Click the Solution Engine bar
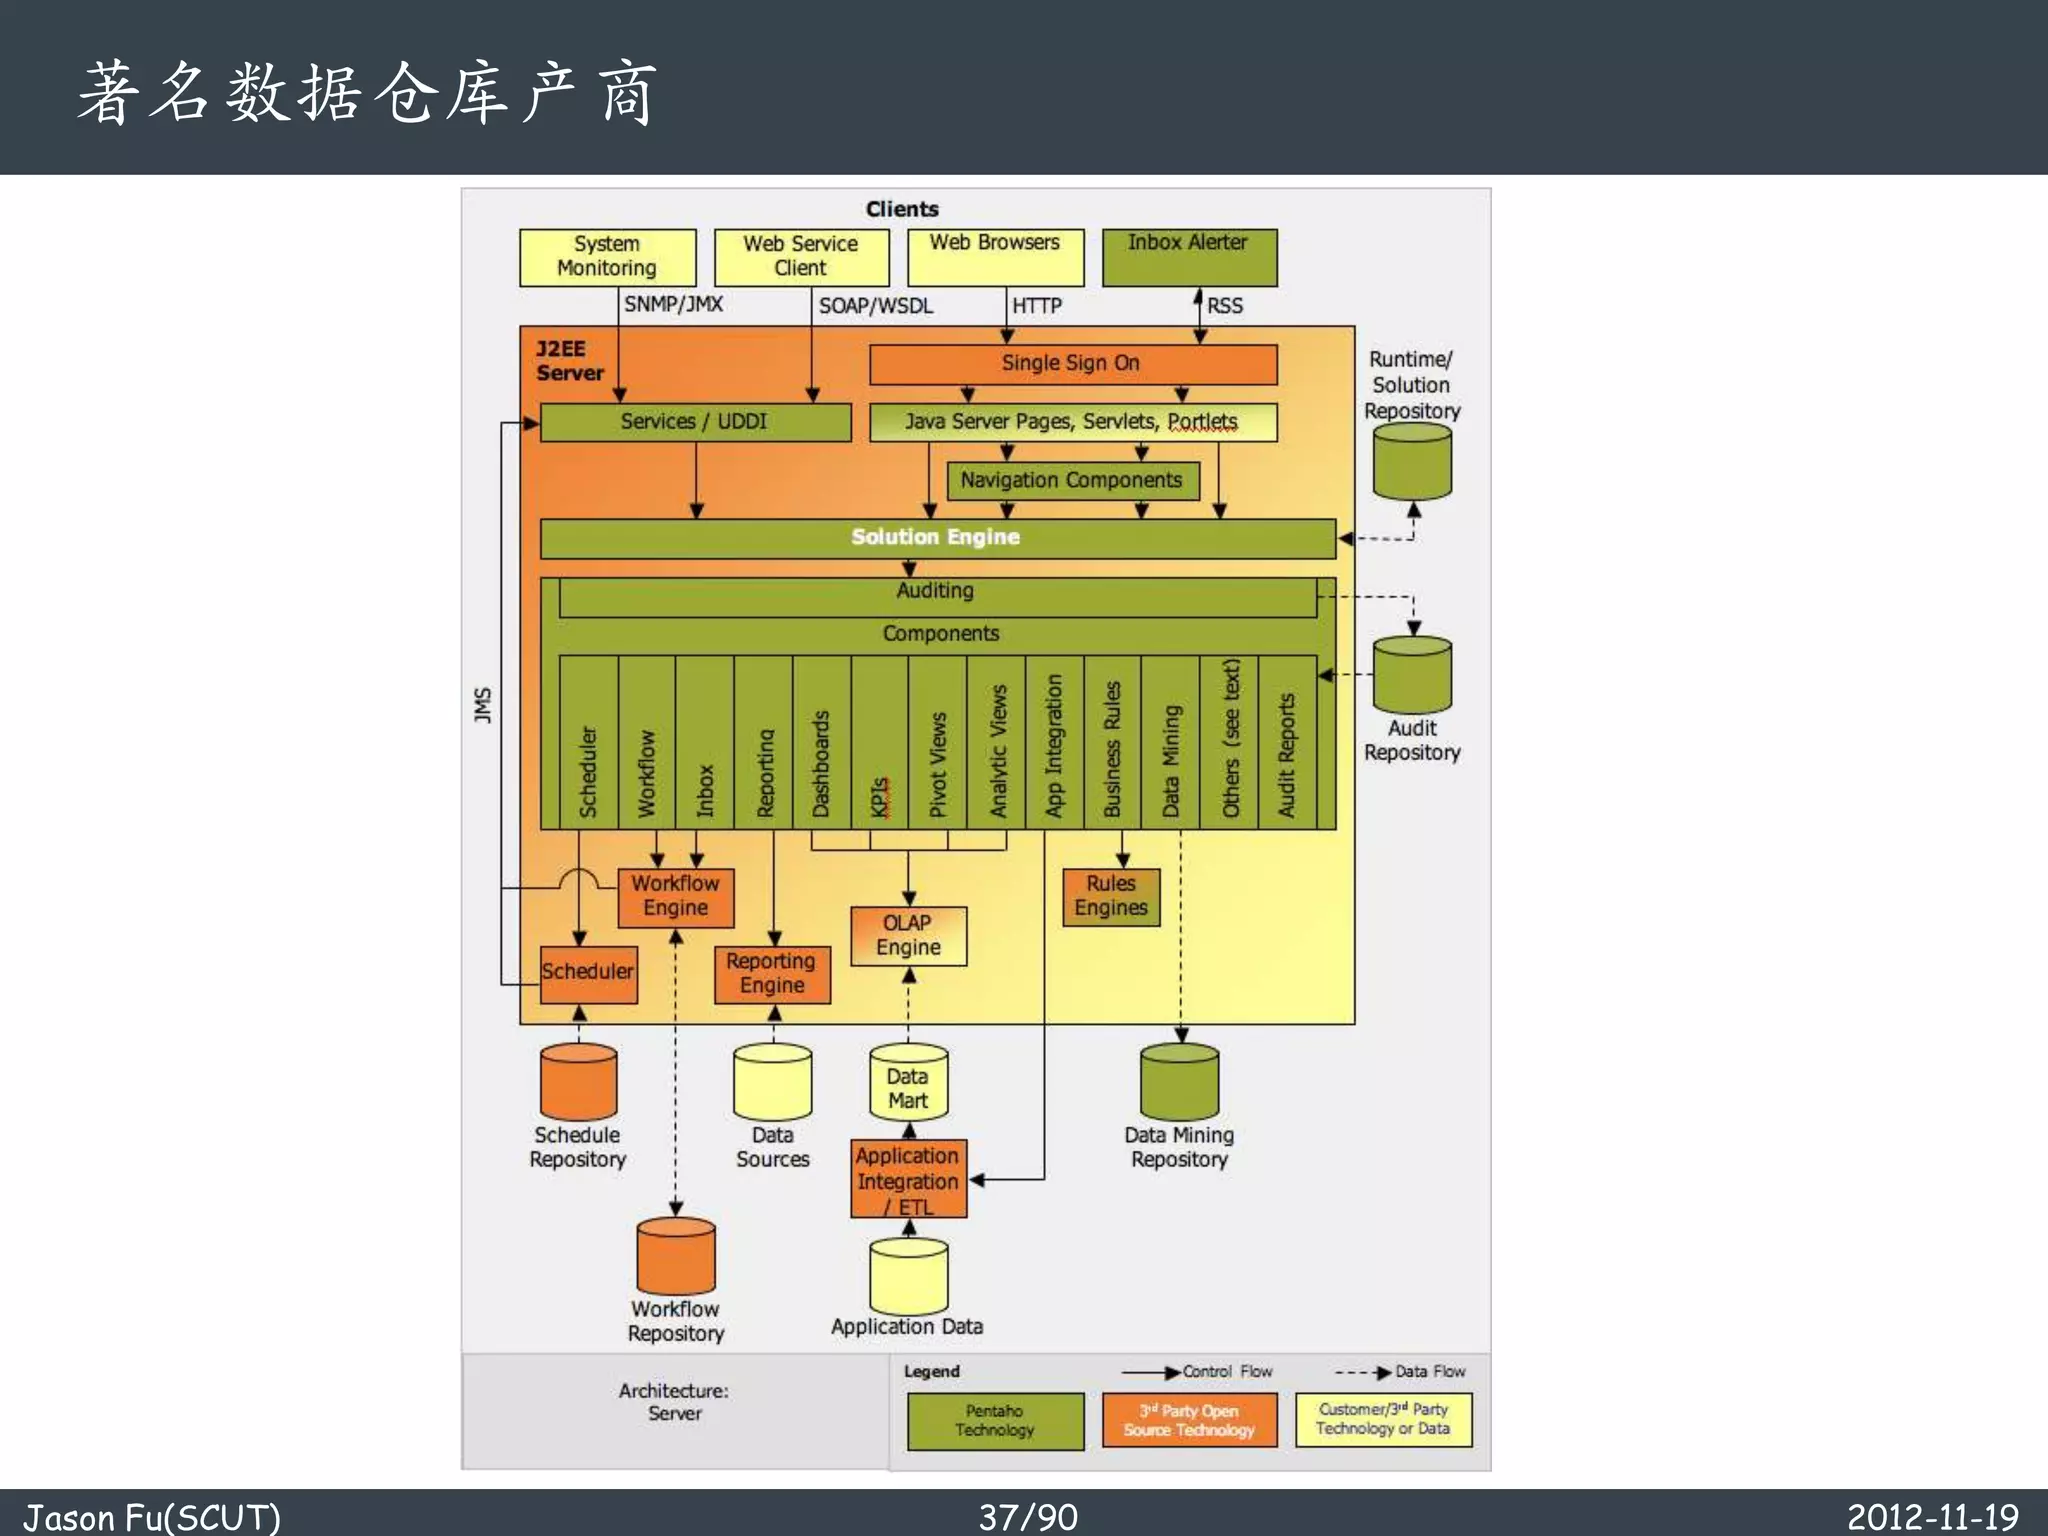The height and width of the screenshot is (1536, 2048). coord(937,538)
